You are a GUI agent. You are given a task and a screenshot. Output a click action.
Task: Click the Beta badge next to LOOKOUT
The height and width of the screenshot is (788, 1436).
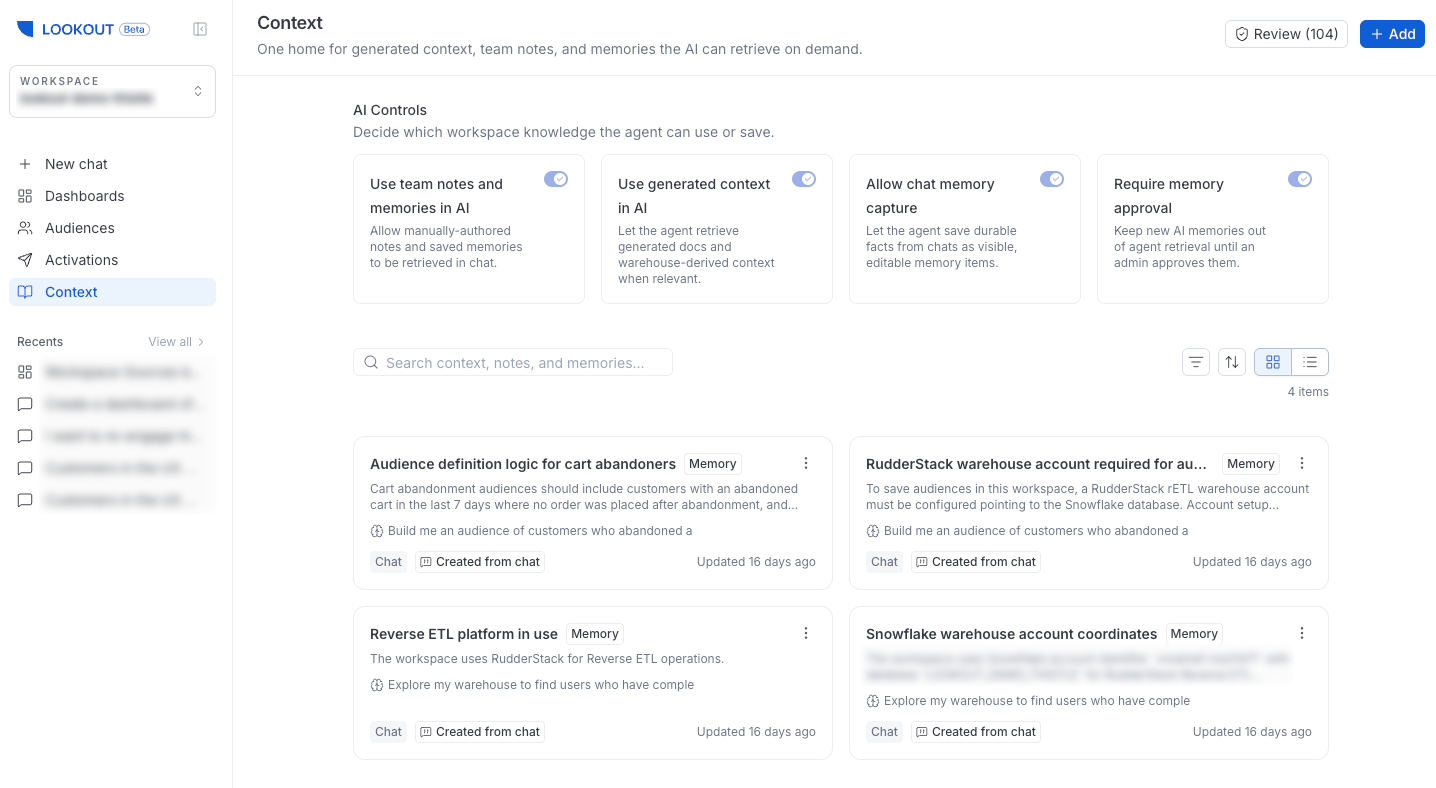pyautogui.click(x=134, y=30)
